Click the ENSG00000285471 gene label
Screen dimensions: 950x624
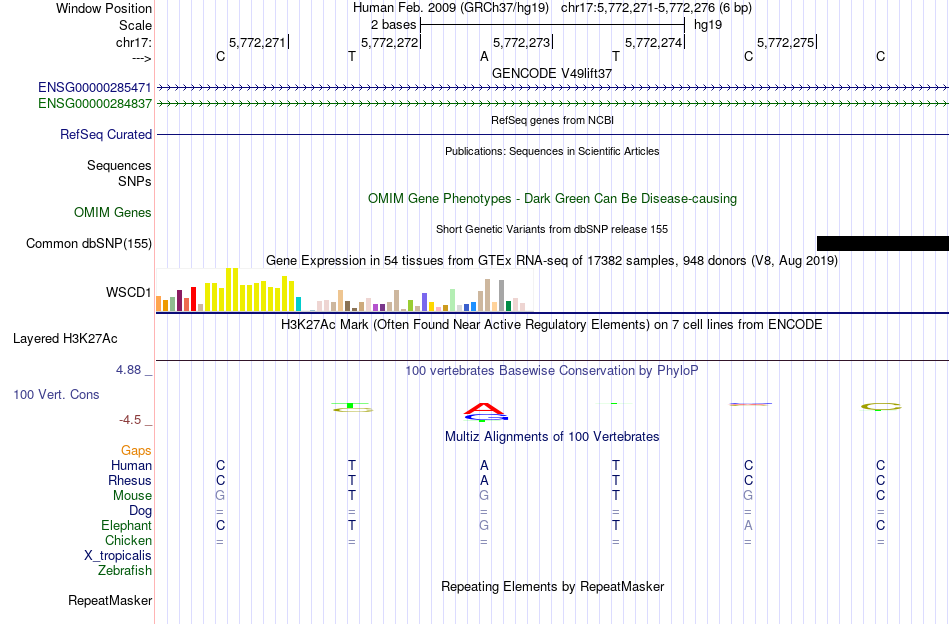95,87
